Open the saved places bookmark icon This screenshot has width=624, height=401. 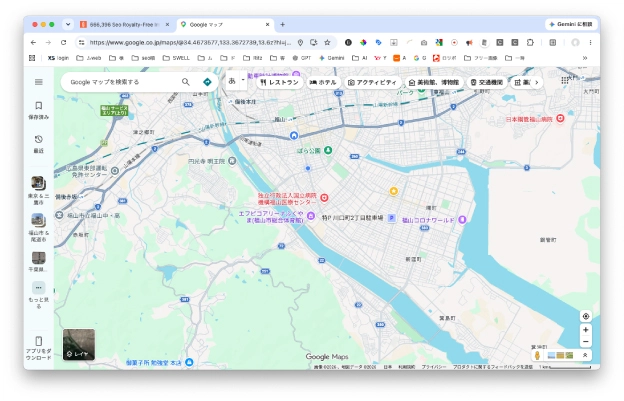tap(39, 105)
